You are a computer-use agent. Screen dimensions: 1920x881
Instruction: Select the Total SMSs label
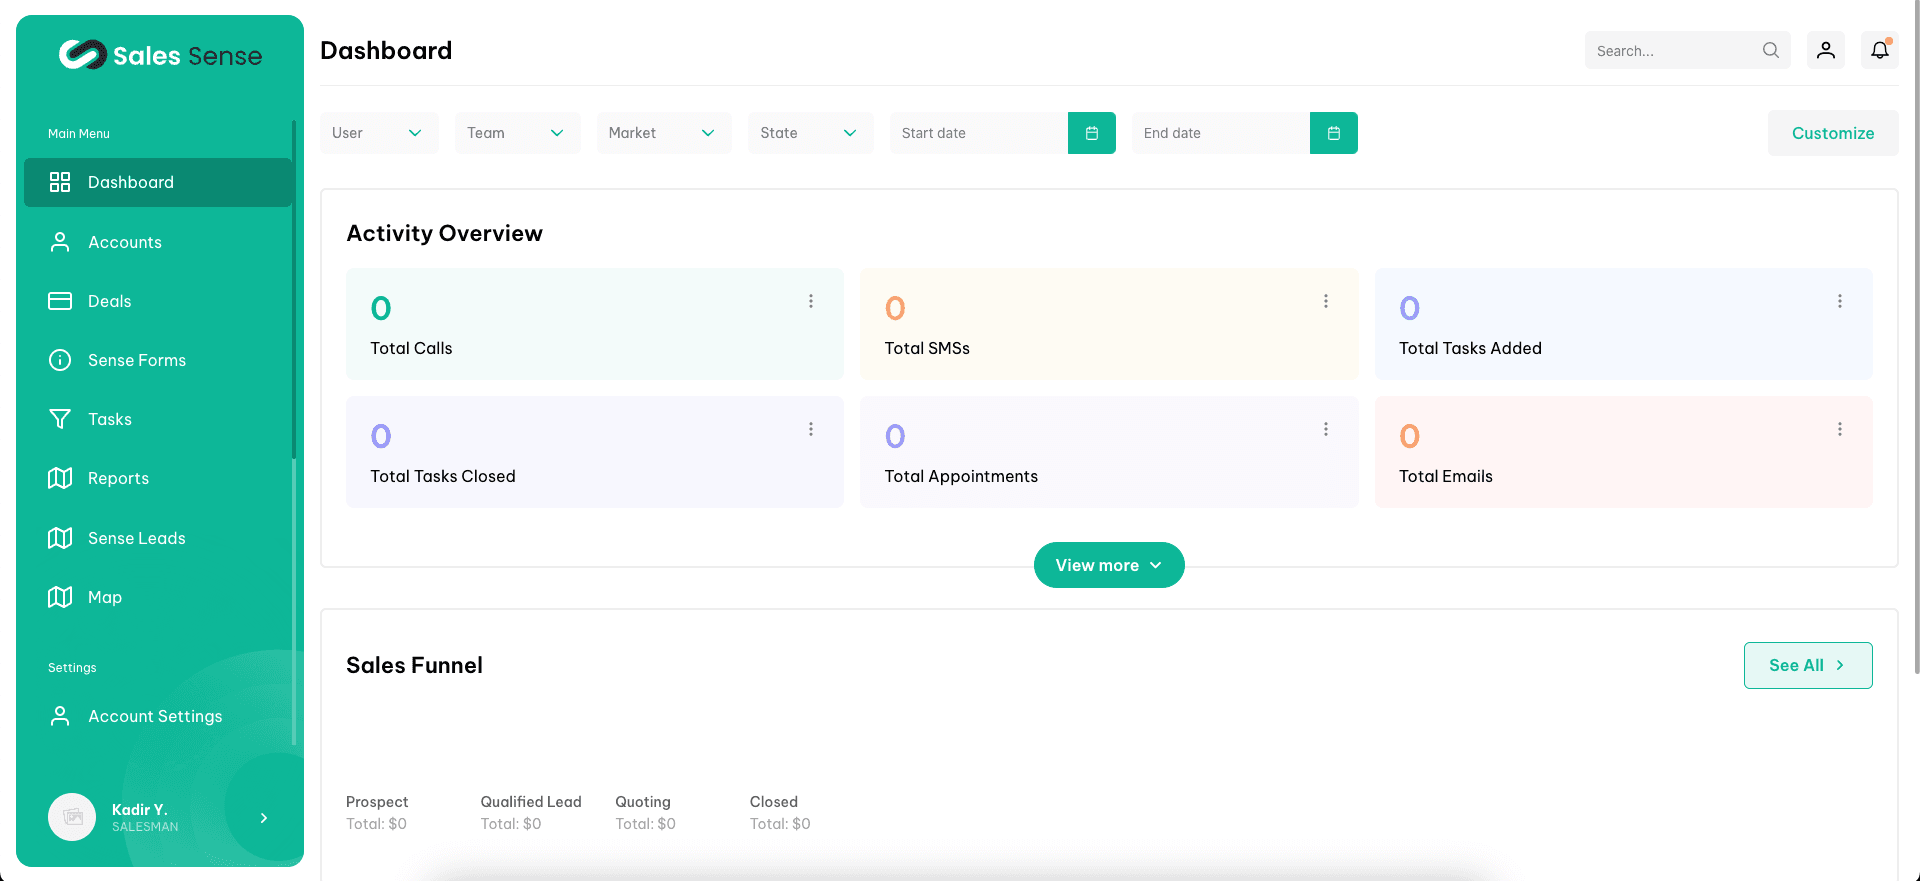927,348
